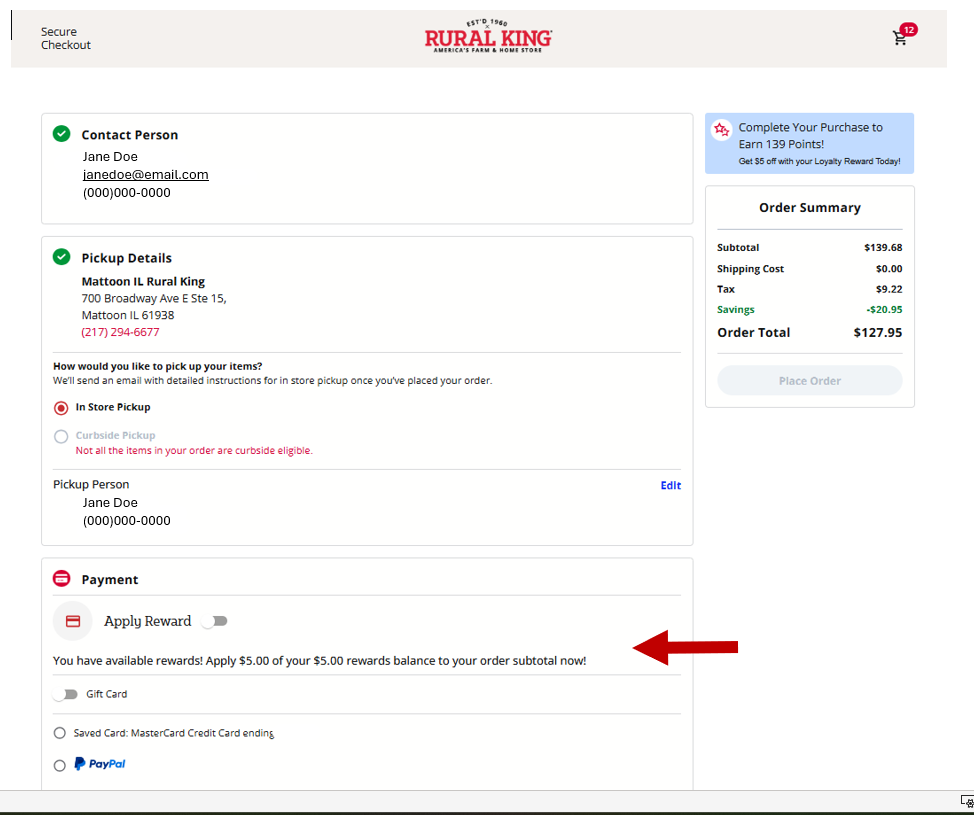The height and width of the screenshot is (815, 974).
Task: Click the green checkmark beside Pickup Details
Action: click(x=61, y=257)
